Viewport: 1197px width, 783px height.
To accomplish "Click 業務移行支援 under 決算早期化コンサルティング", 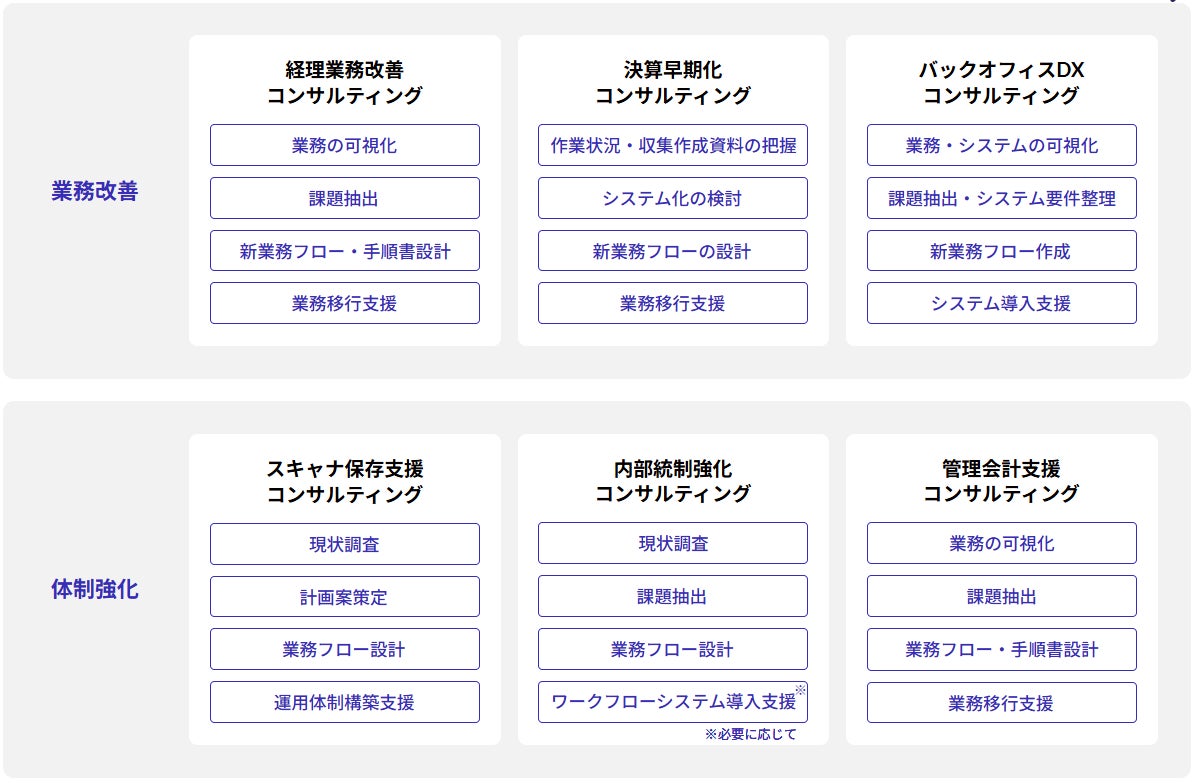I will pos(672,303).
